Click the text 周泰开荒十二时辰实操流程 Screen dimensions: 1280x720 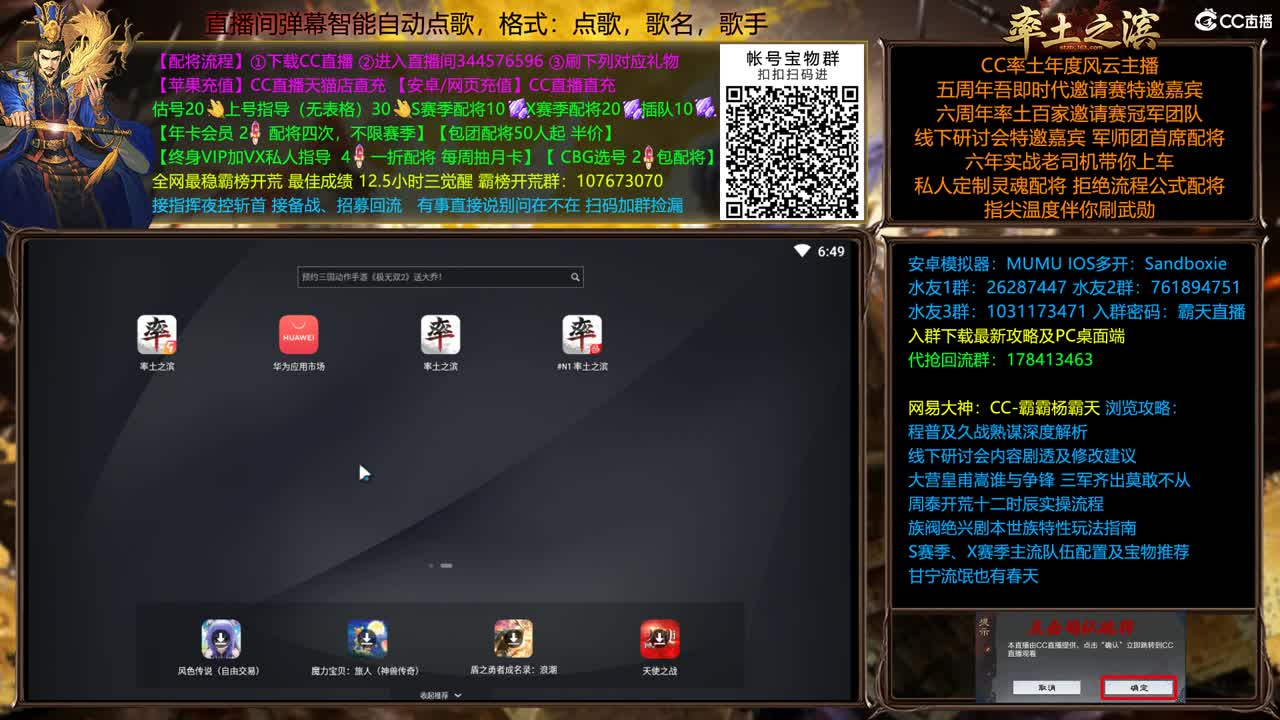coord(1006,504)
